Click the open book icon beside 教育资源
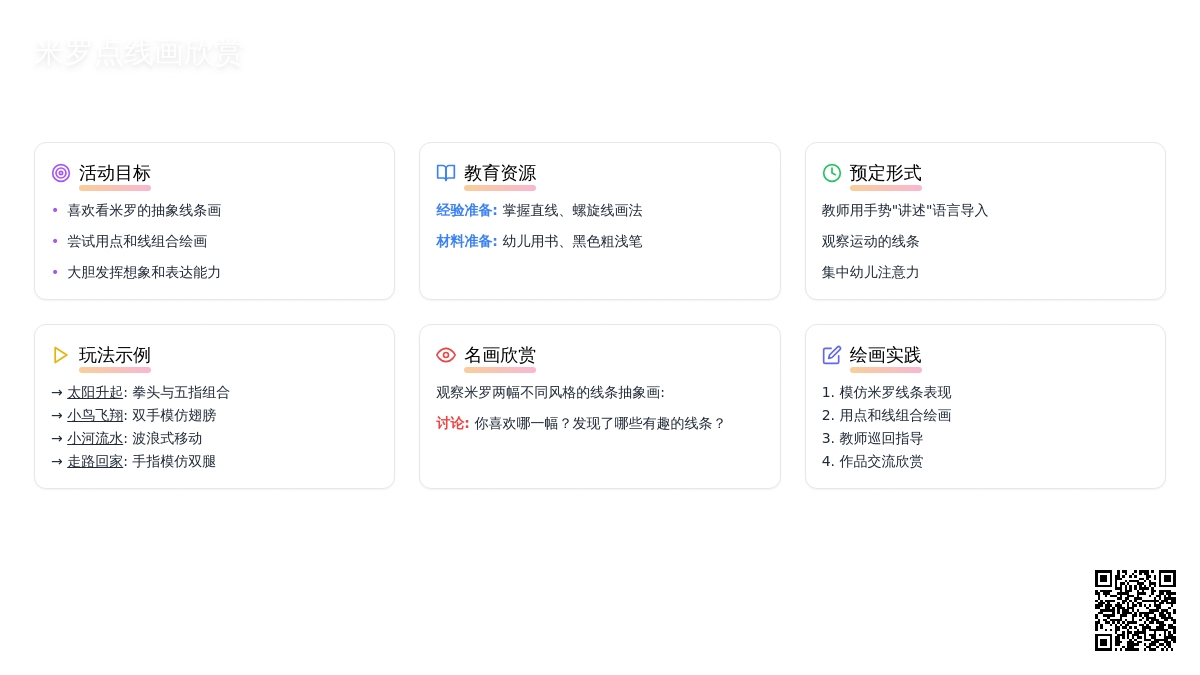The image size is (1200, 675). (x=446, y=173)
